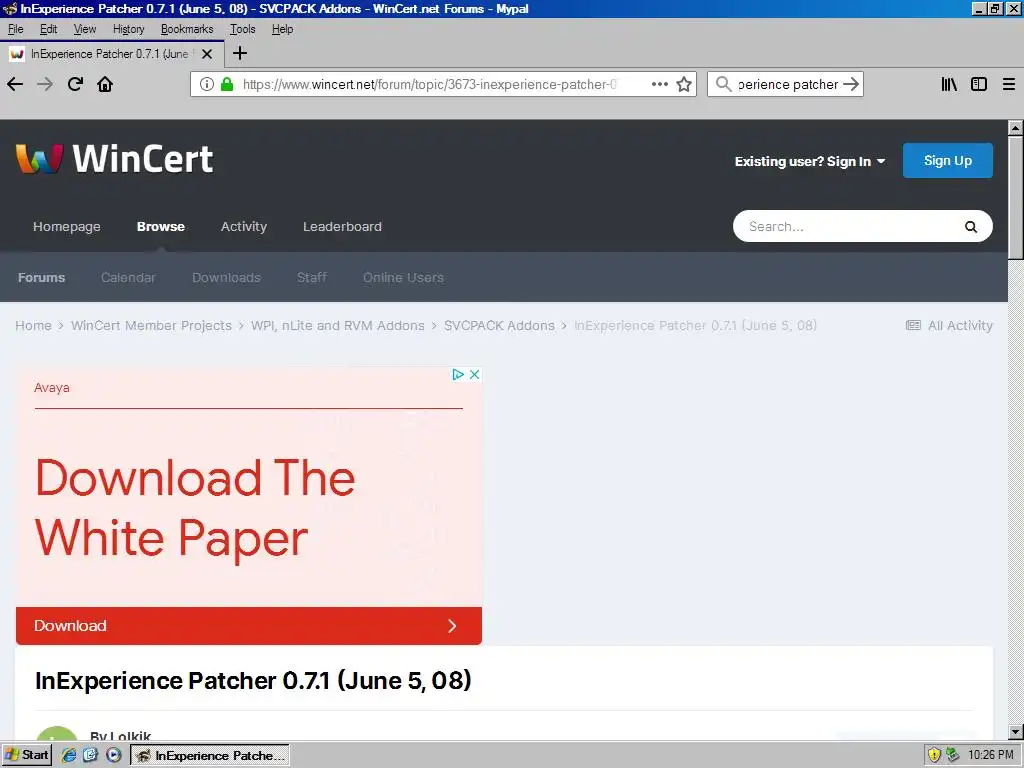Open the Library bookmarks icon
The image size is (1024, 768).
click(949, 84)
